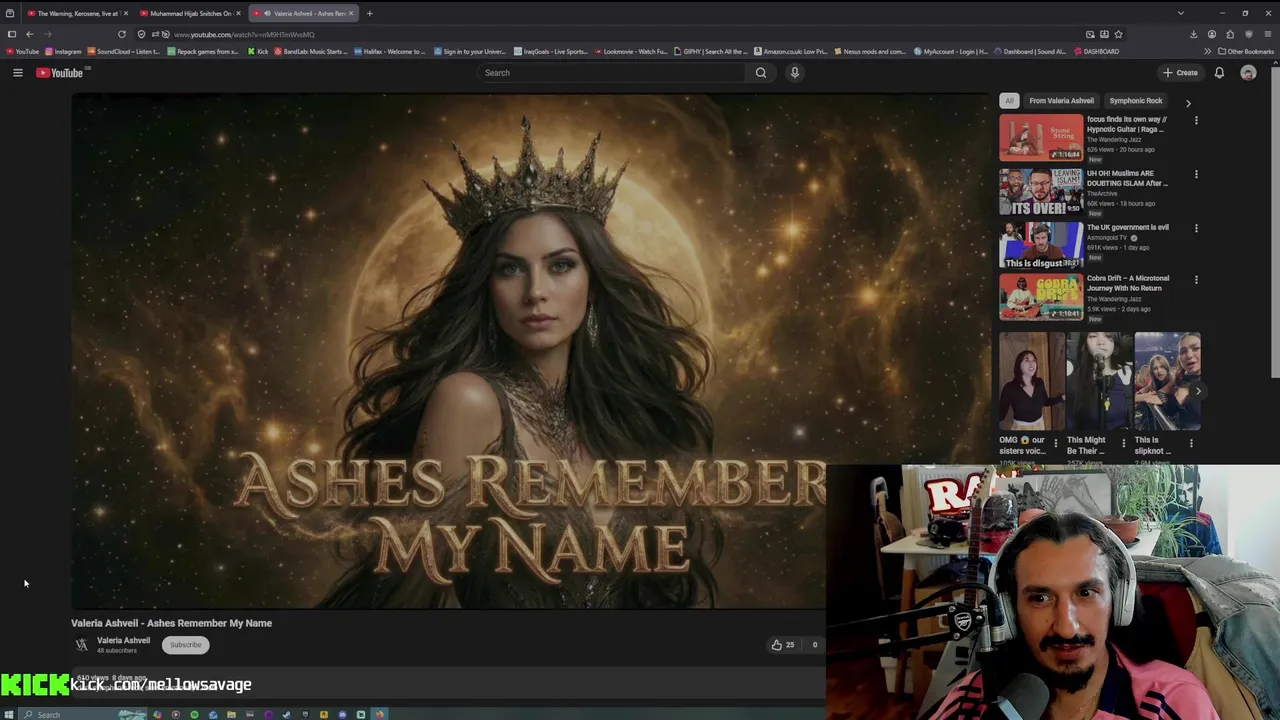1280x720 pixels.
Task: Open options for the UK government video
Action: click(x=1196, y=228)
